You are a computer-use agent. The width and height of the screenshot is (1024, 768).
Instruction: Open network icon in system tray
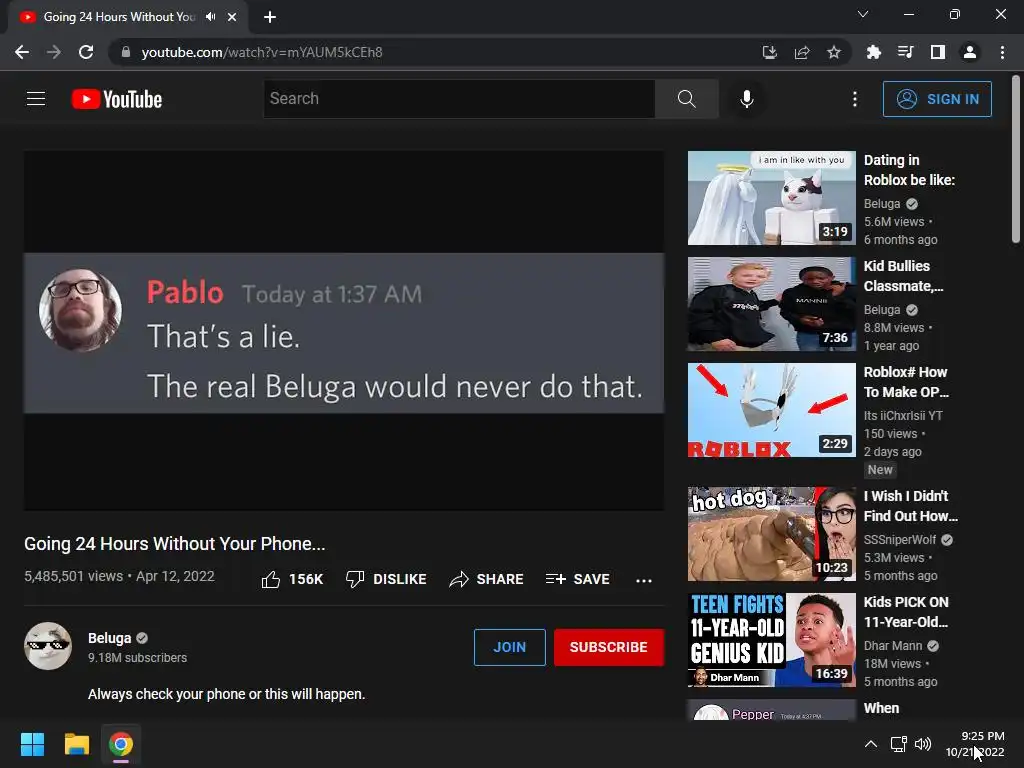tap(899, 744)
